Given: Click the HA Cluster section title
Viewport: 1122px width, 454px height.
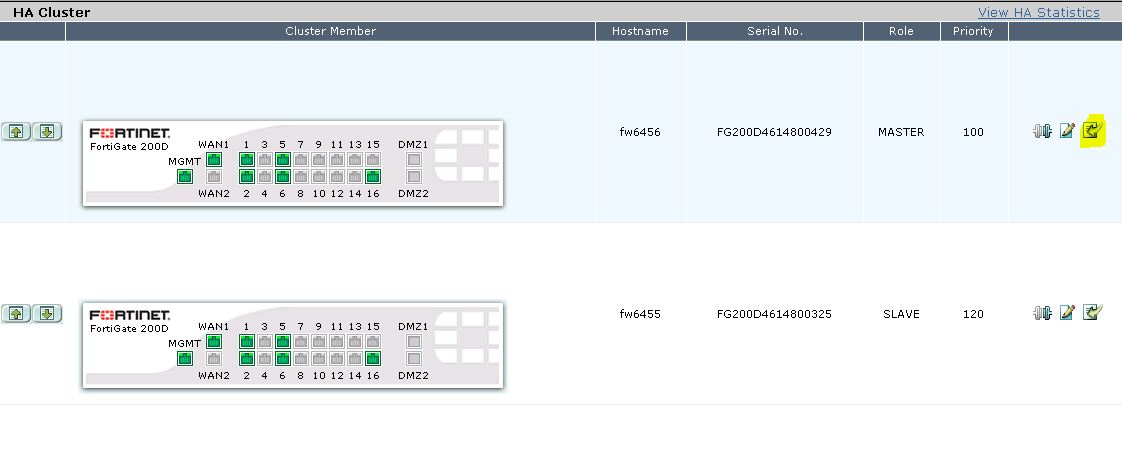Looking at the screenshot, I should tap(52, 12).
